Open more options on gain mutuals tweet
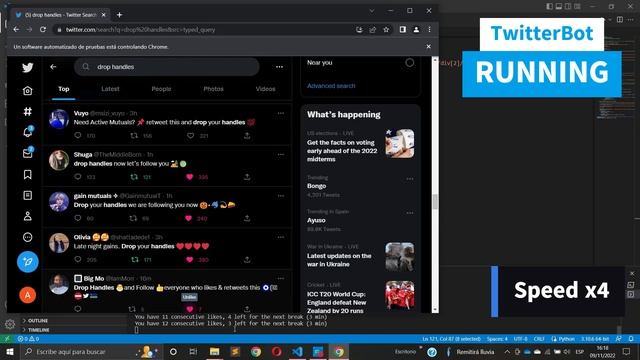 [x=281, y=196]
